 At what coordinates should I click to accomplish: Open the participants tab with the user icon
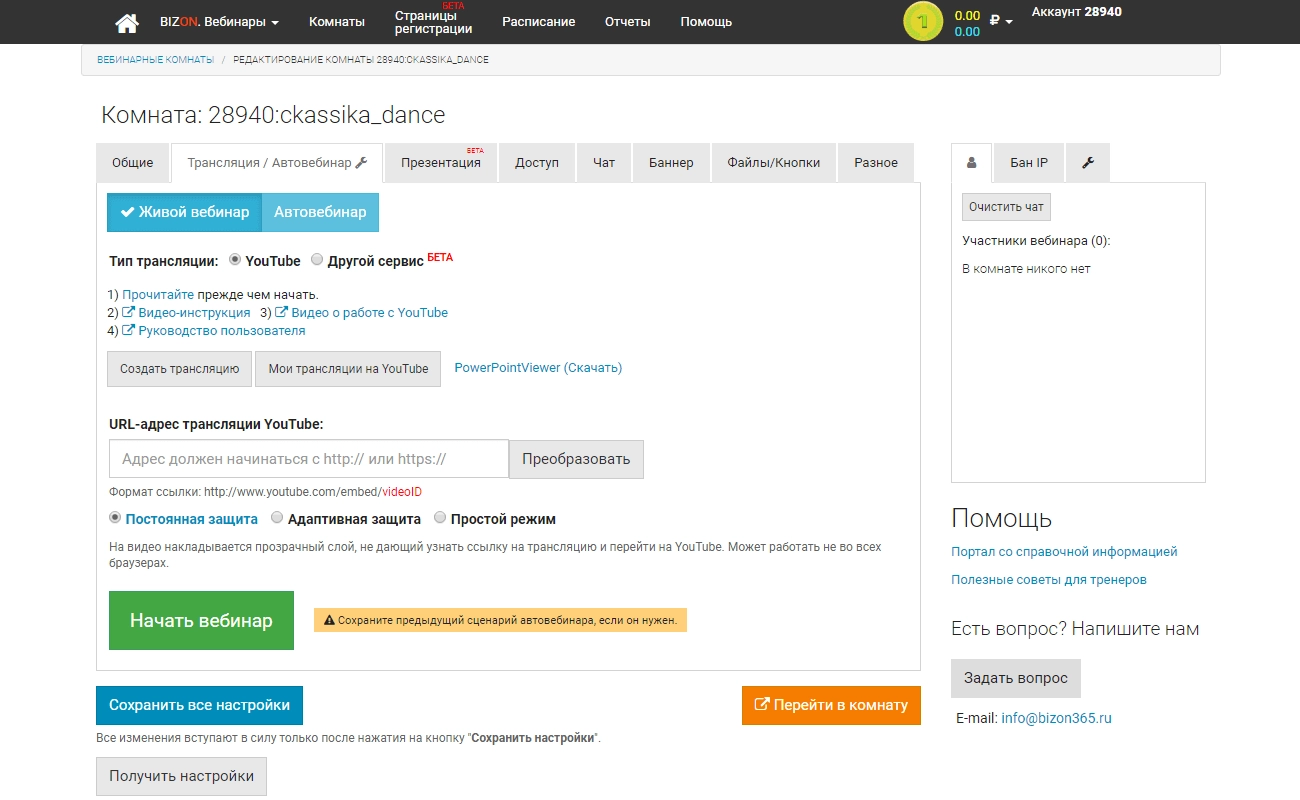tap(971, 163)
